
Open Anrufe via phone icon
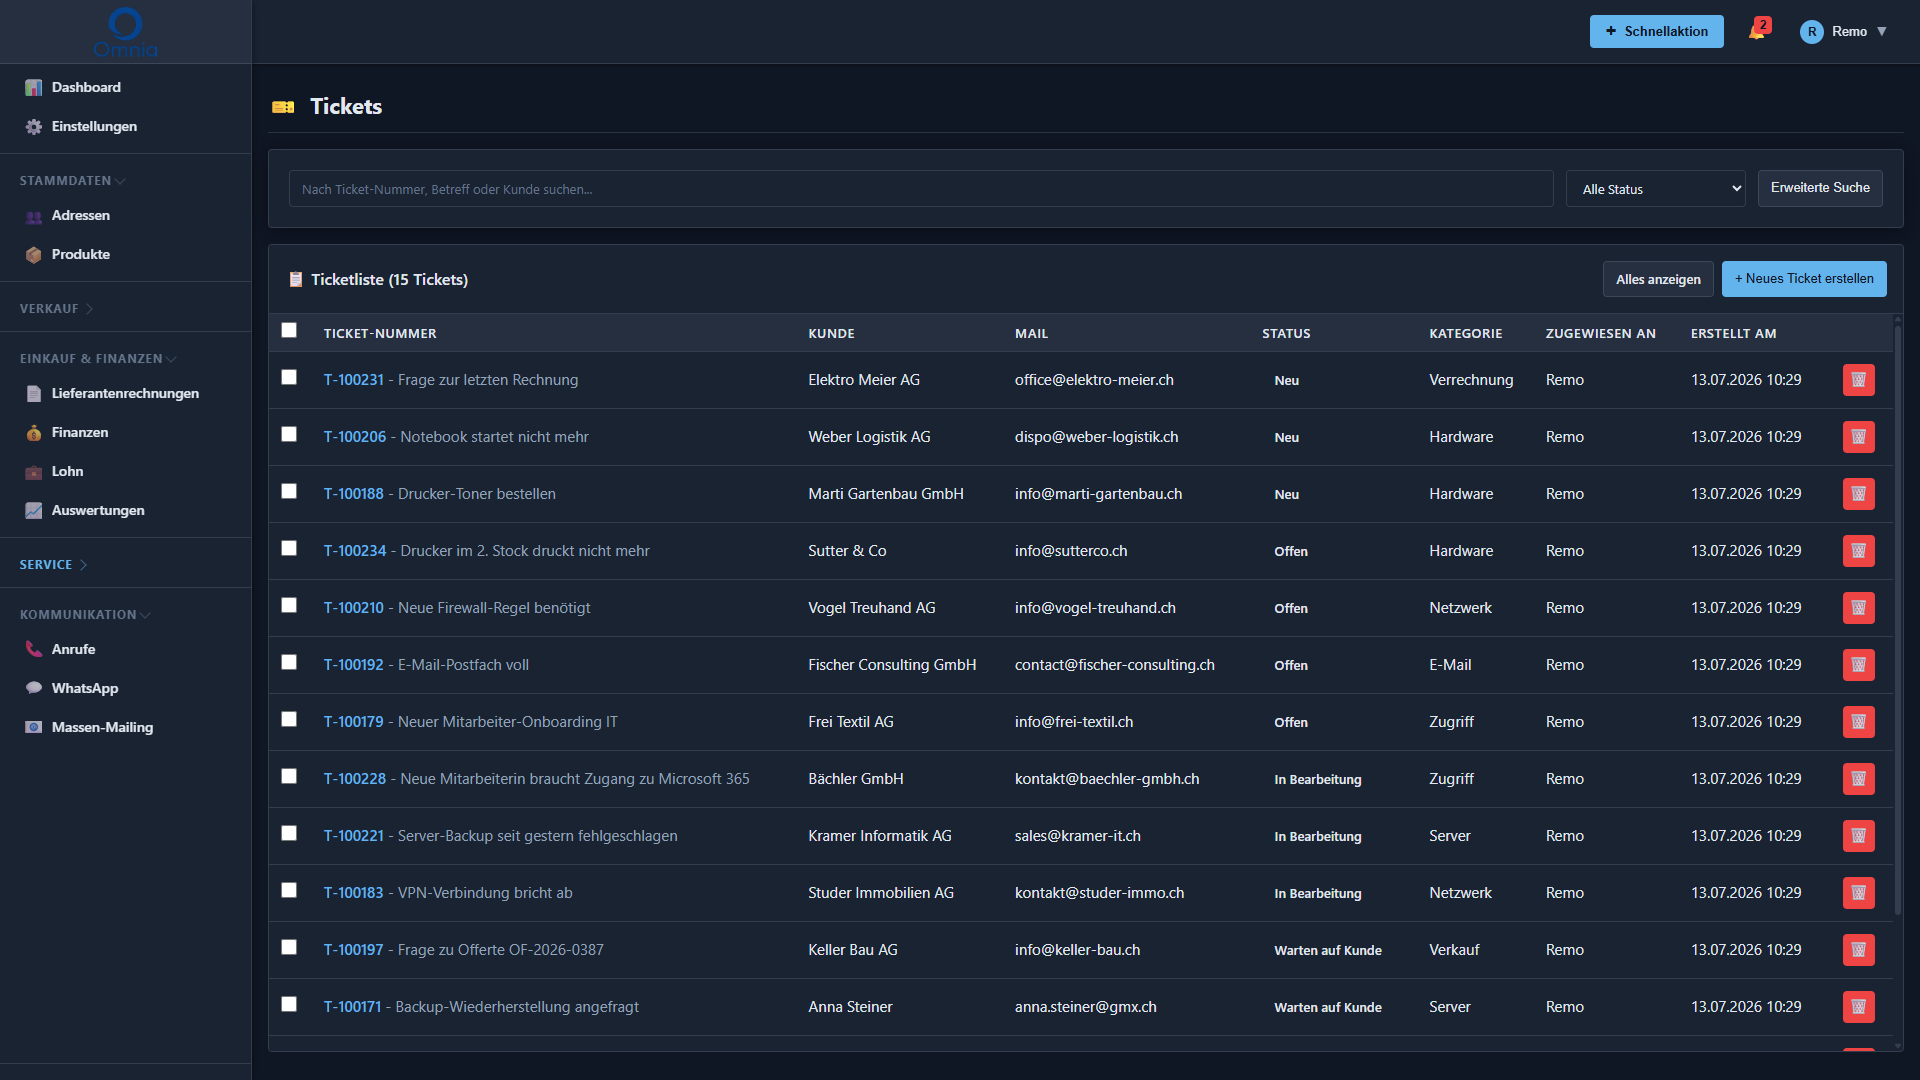point(34,649)
